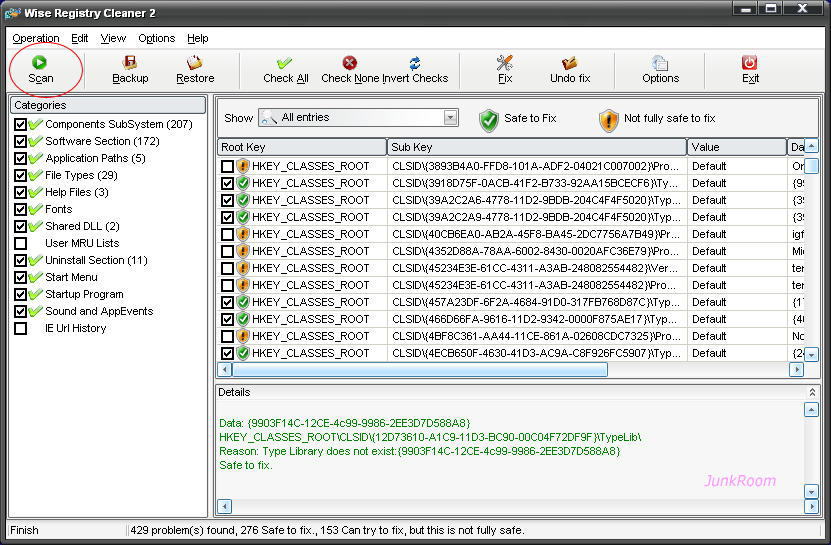Image resolution: width=831 pixels, height=545 pixels.
Task: Enable IE Url History category
Action: 21,328
